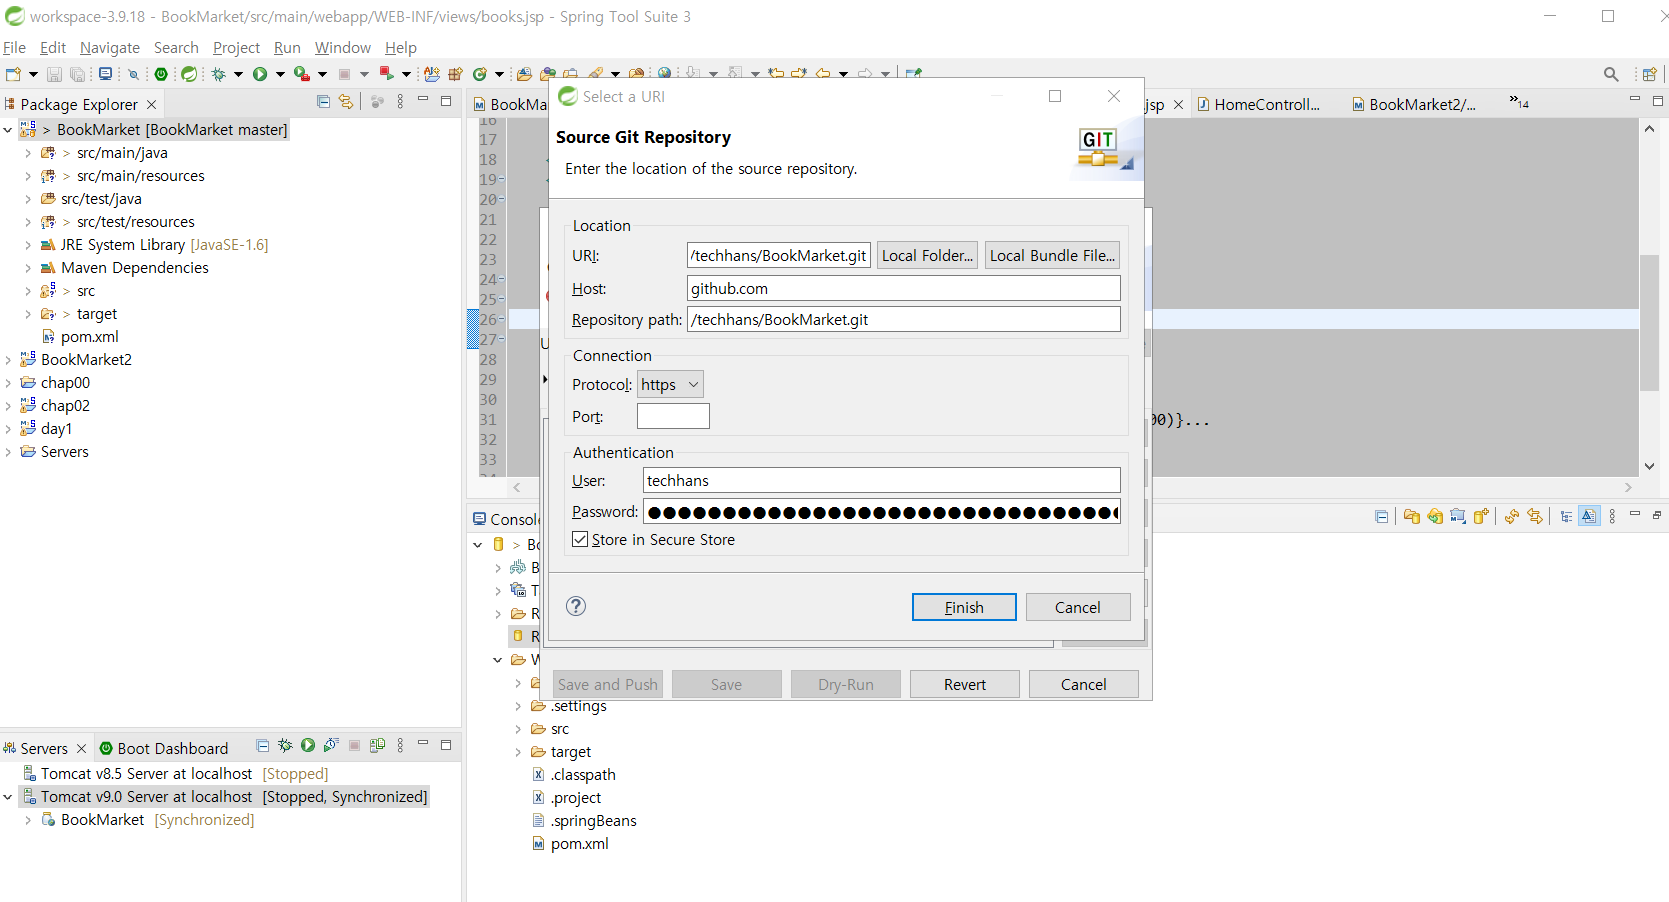
Task: Click the Refresh icon in Git Repositories toolbar
Action: (x=1512, y=516)
